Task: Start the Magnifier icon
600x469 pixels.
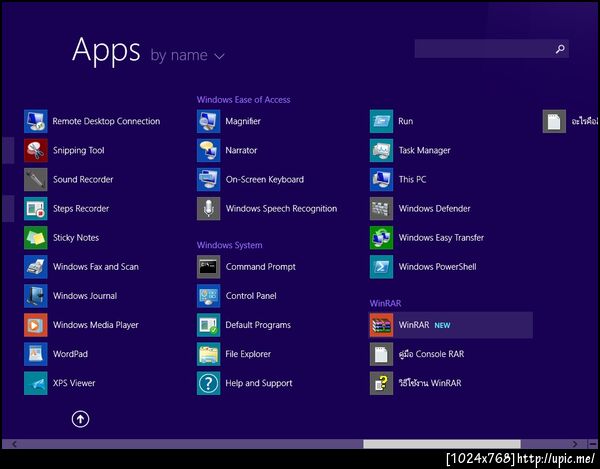Action: (x=209, y=121)
